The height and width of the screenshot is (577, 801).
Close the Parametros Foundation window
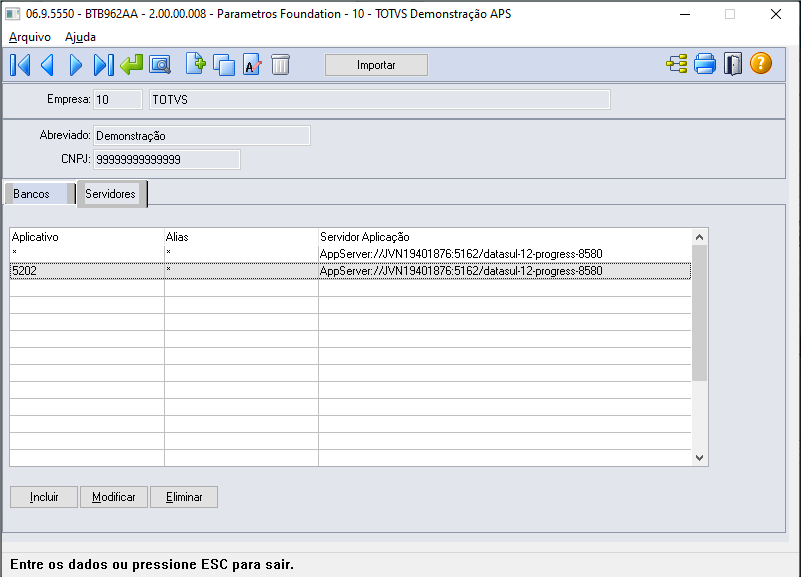[x=776, y=14]
